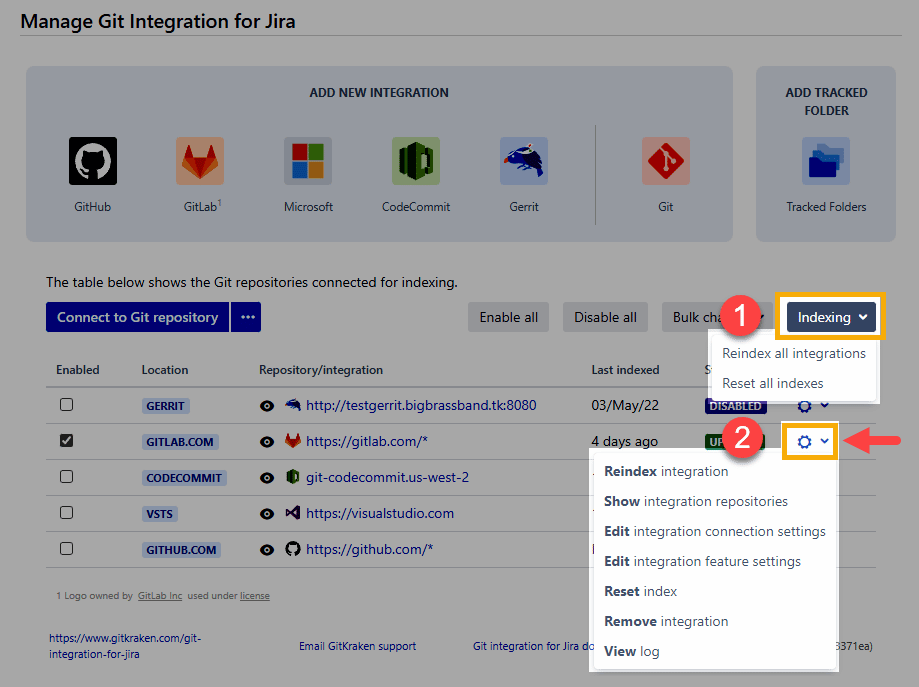The image size is (919, 687).
Task: Select the Microsoft integration icon
Action: tap(308, 161)
